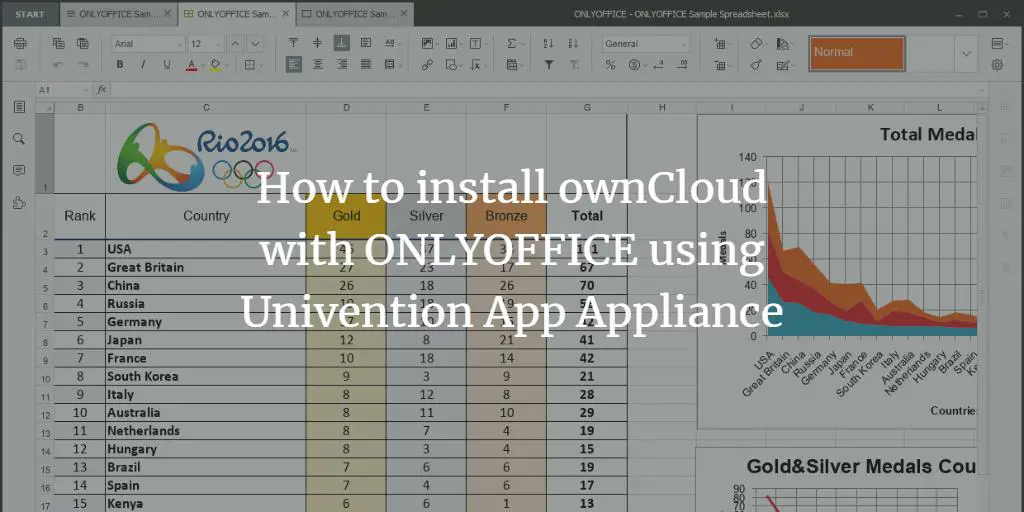The image size is (1024, 512).
Task: Open the Arial font name dropdown
Action: pyautogui.click(x=148, y=44)
